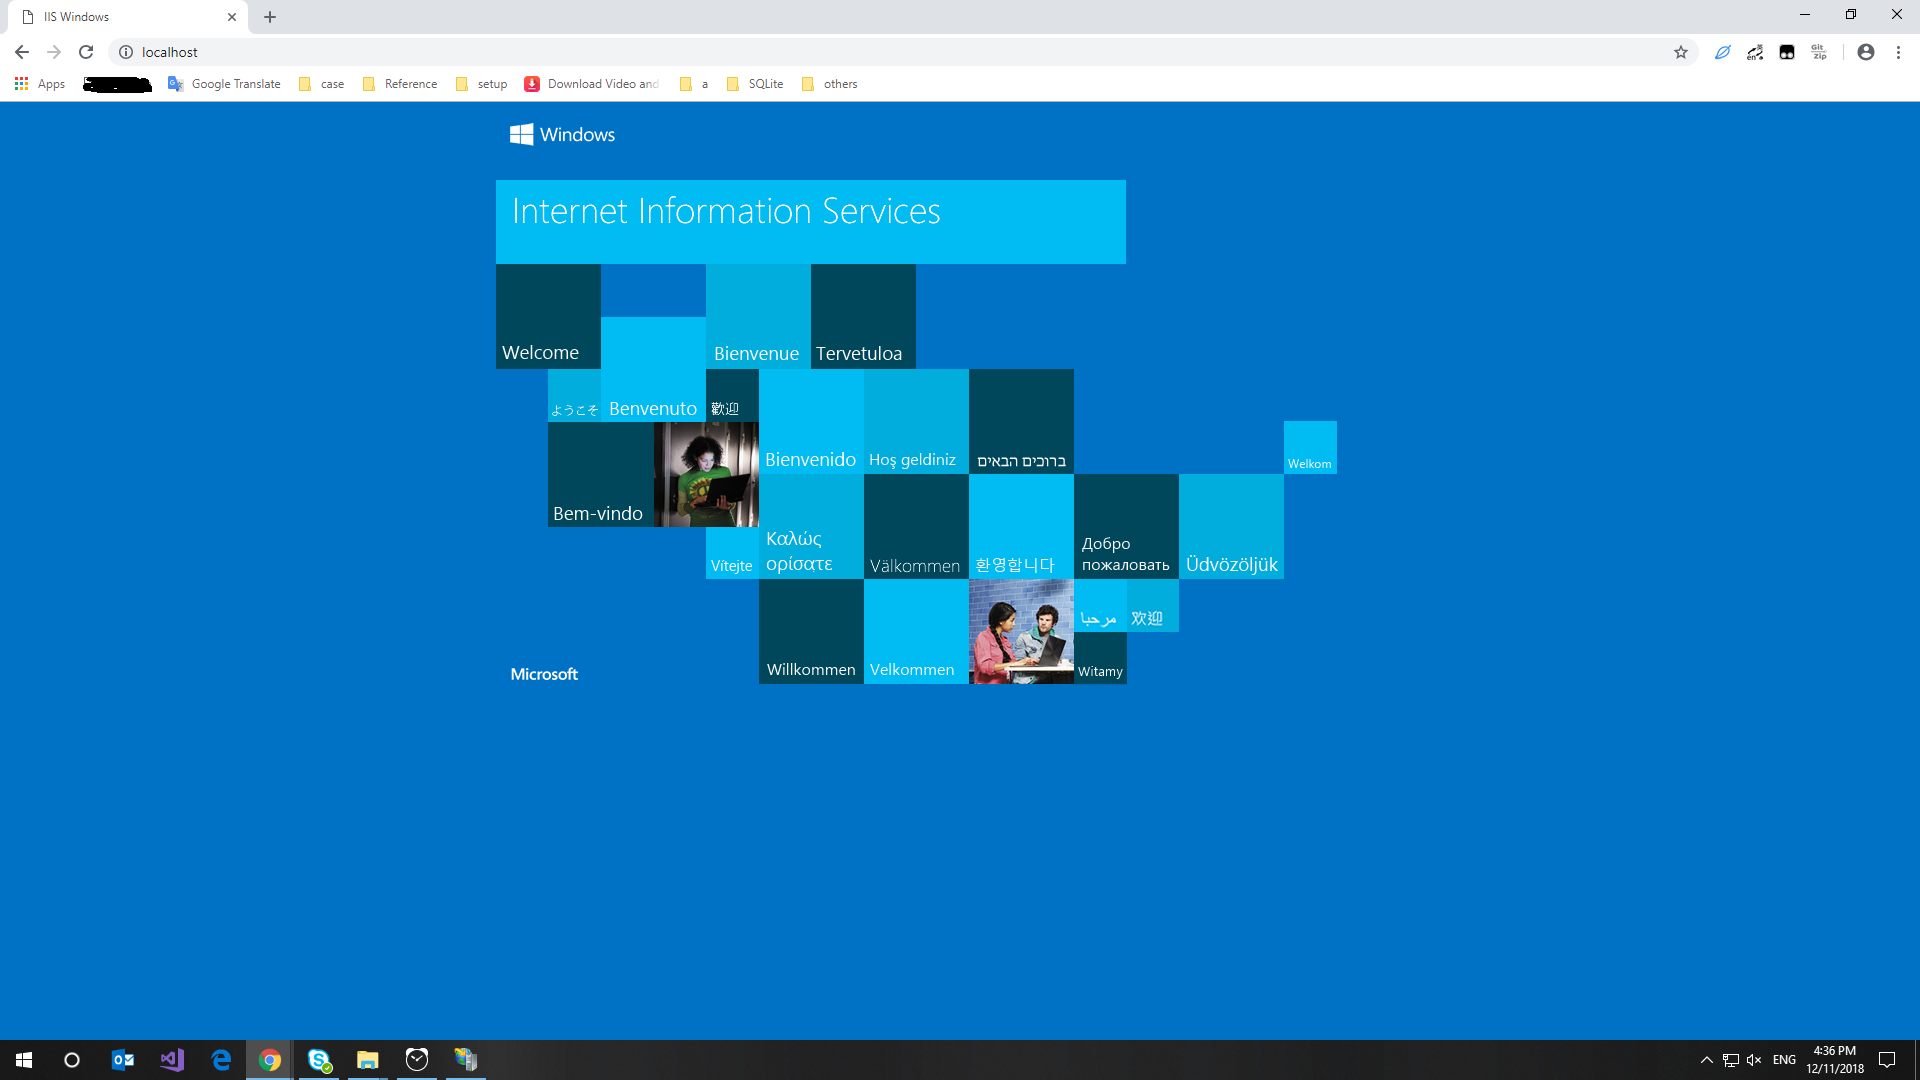Click the Καλώς ορίσατε tile
Image resolution: width=1920 pixels, height=1080 pixels.
click(811, 526)
